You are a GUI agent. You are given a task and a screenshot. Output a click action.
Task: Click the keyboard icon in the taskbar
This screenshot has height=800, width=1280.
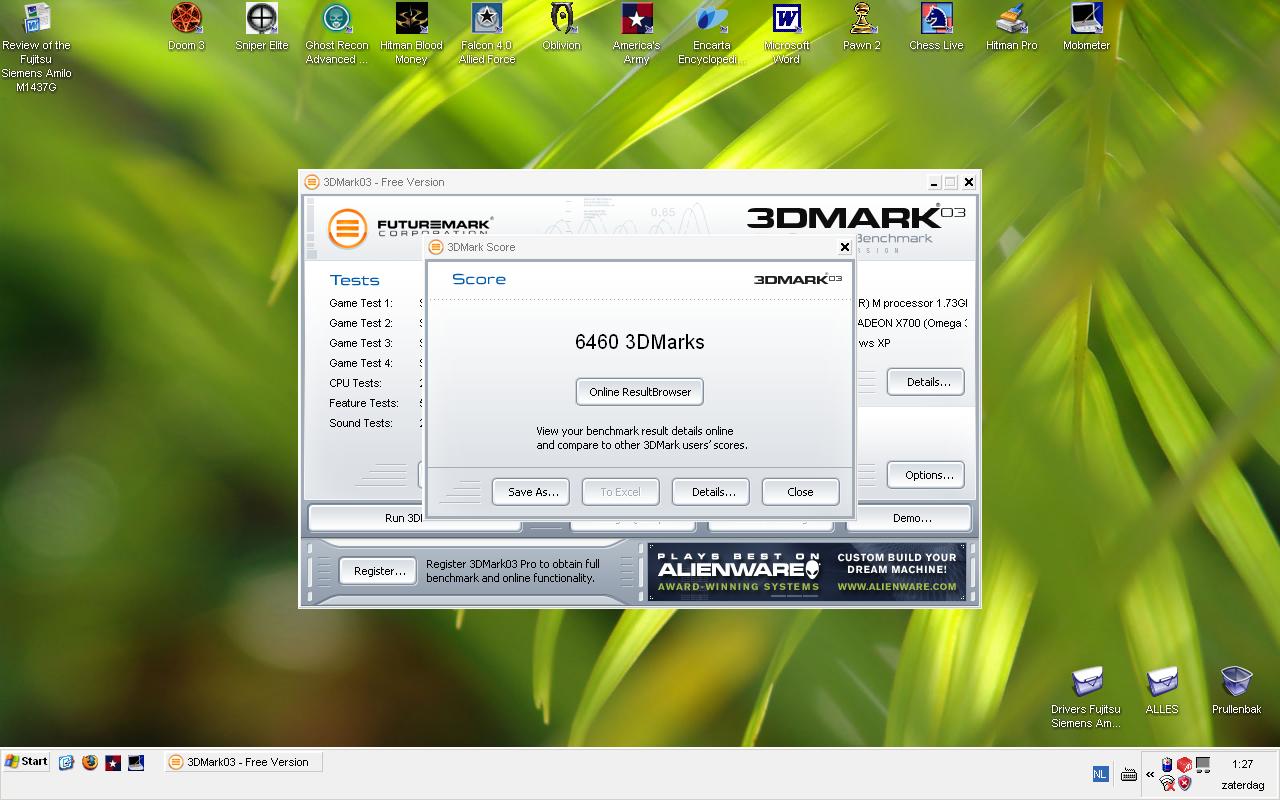1128,774
